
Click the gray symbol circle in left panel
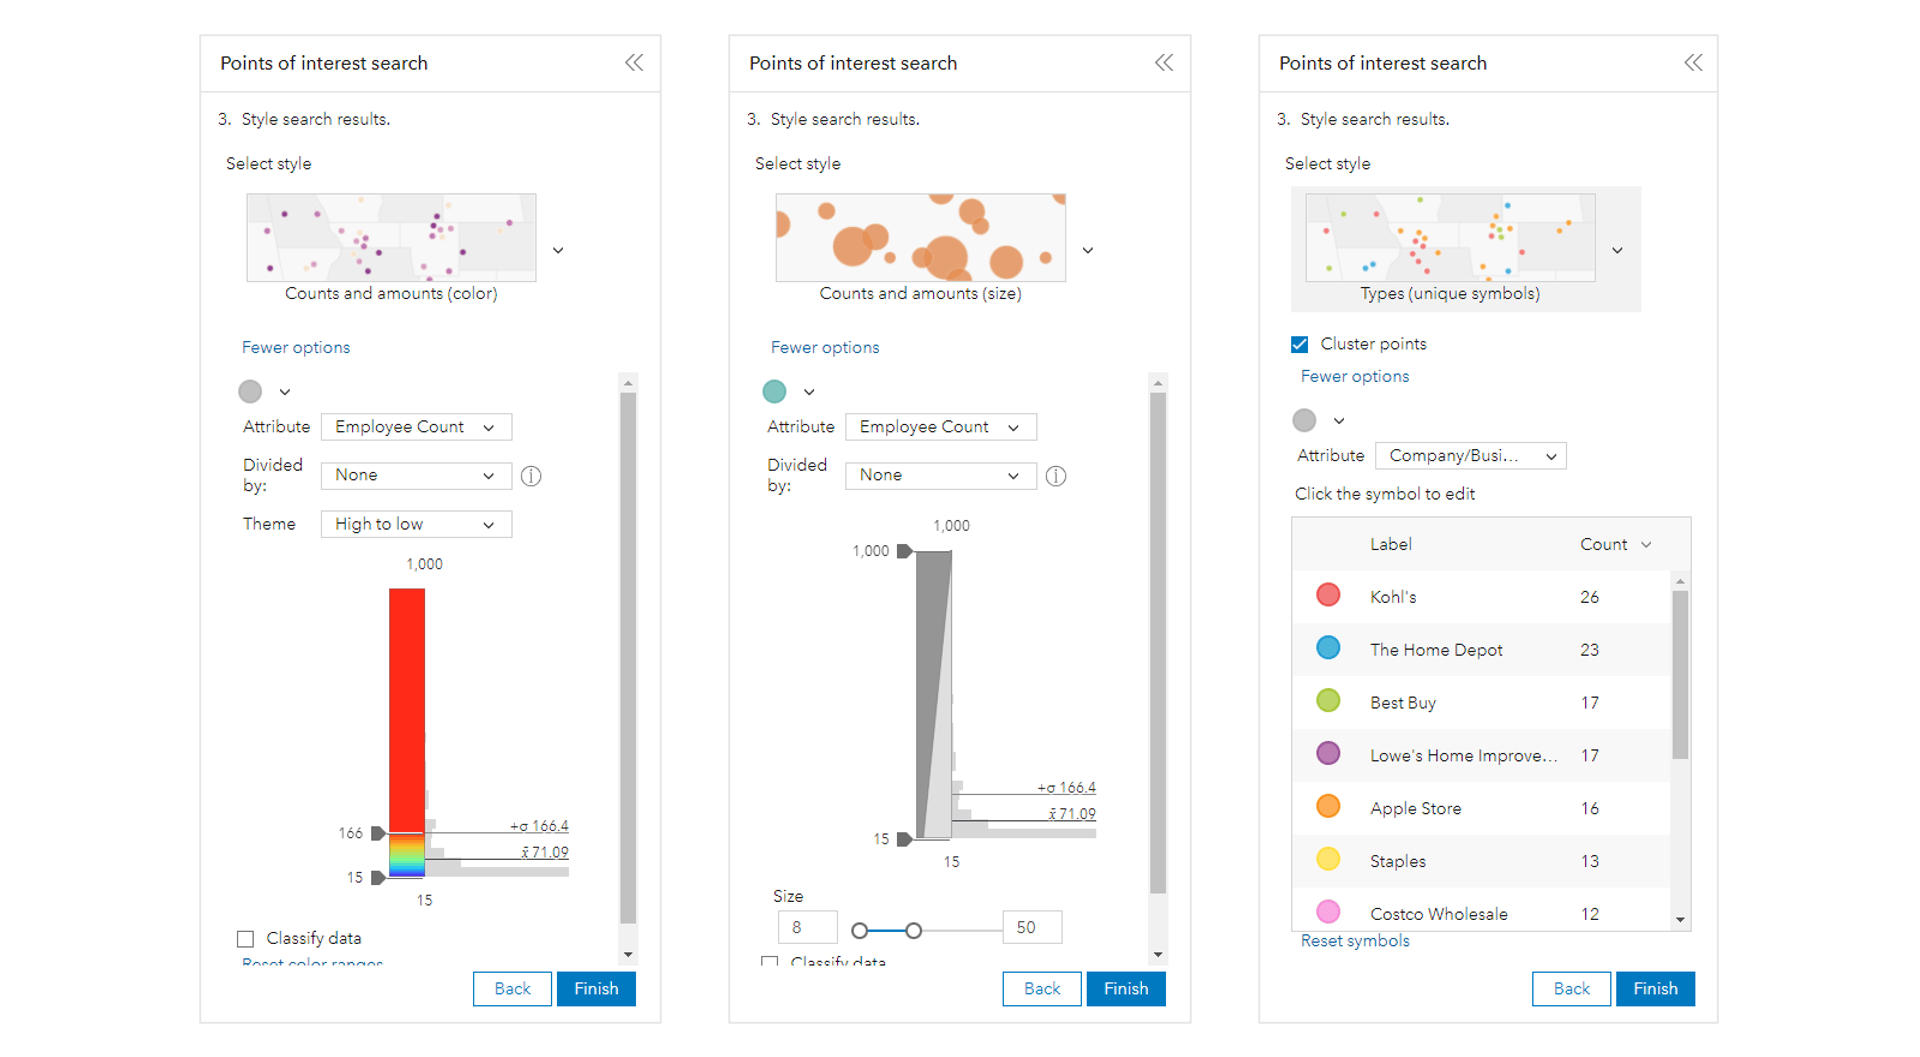(x=250, y=392)
